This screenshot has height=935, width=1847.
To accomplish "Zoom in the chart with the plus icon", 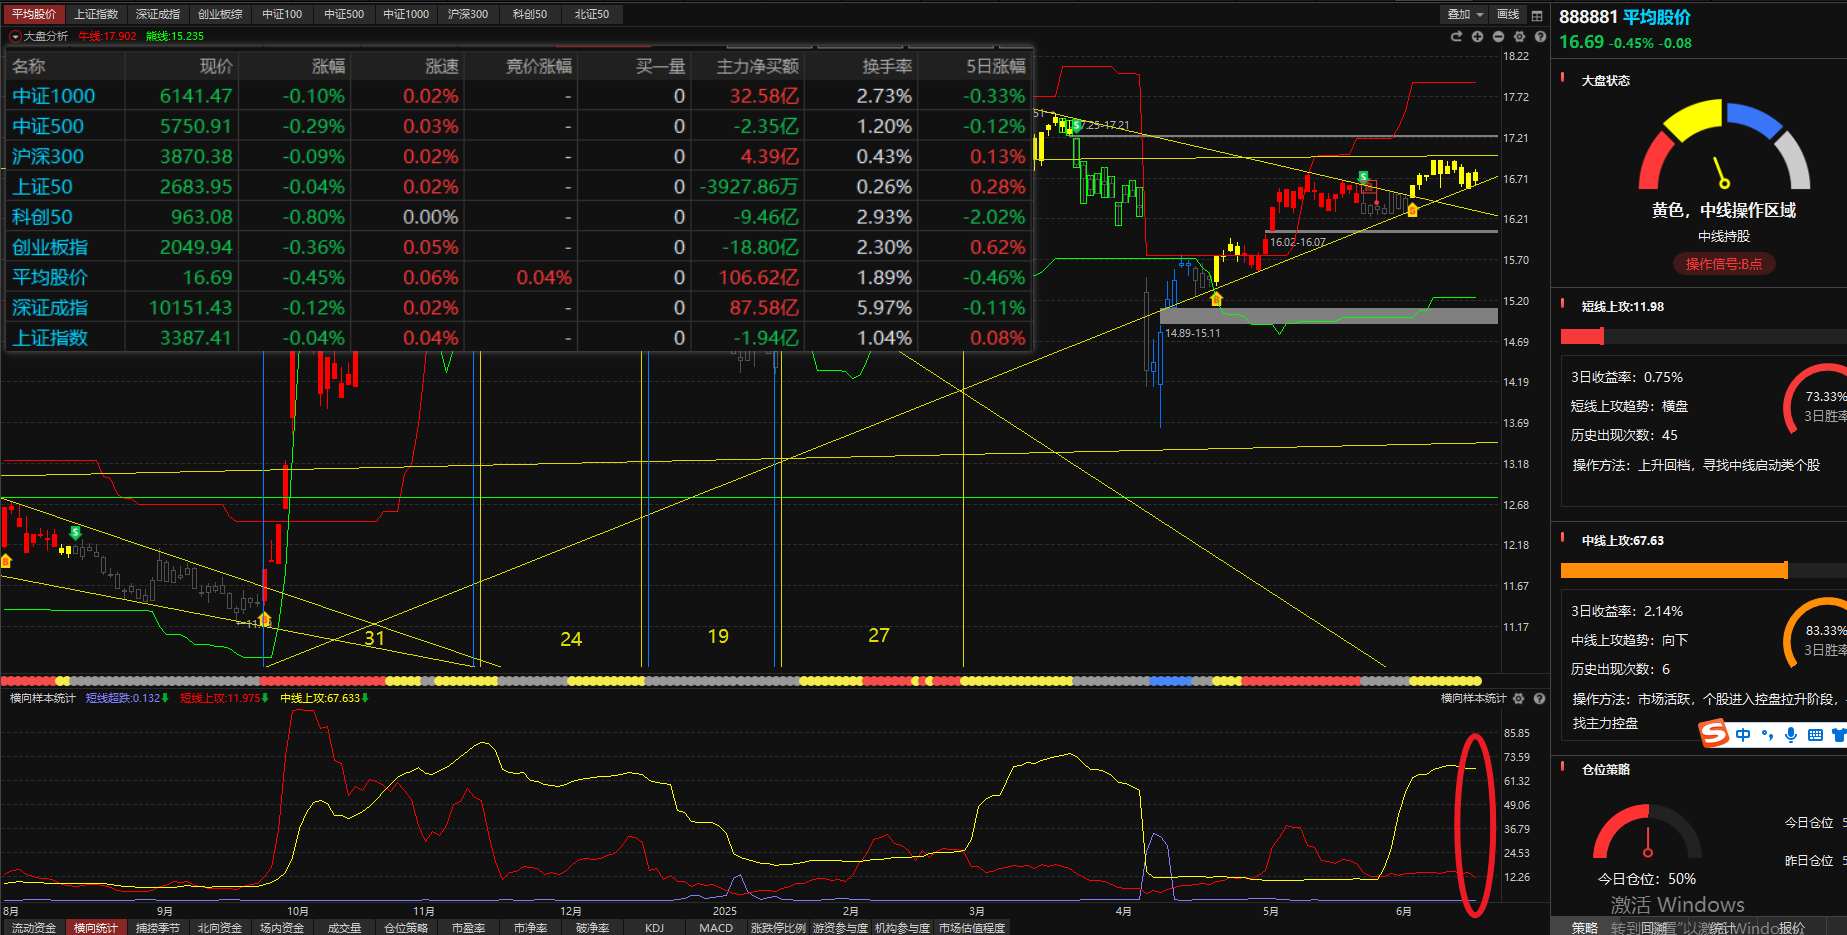I will click(1477, 36).
